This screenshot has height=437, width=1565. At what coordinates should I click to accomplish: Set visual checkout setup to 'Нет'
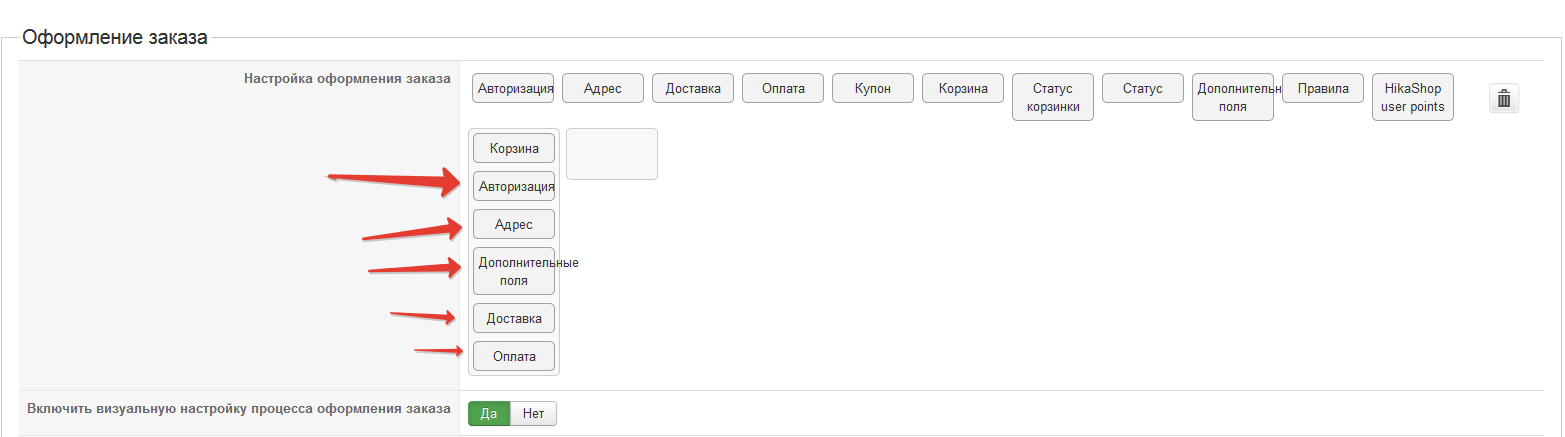[x=533, y=414]
